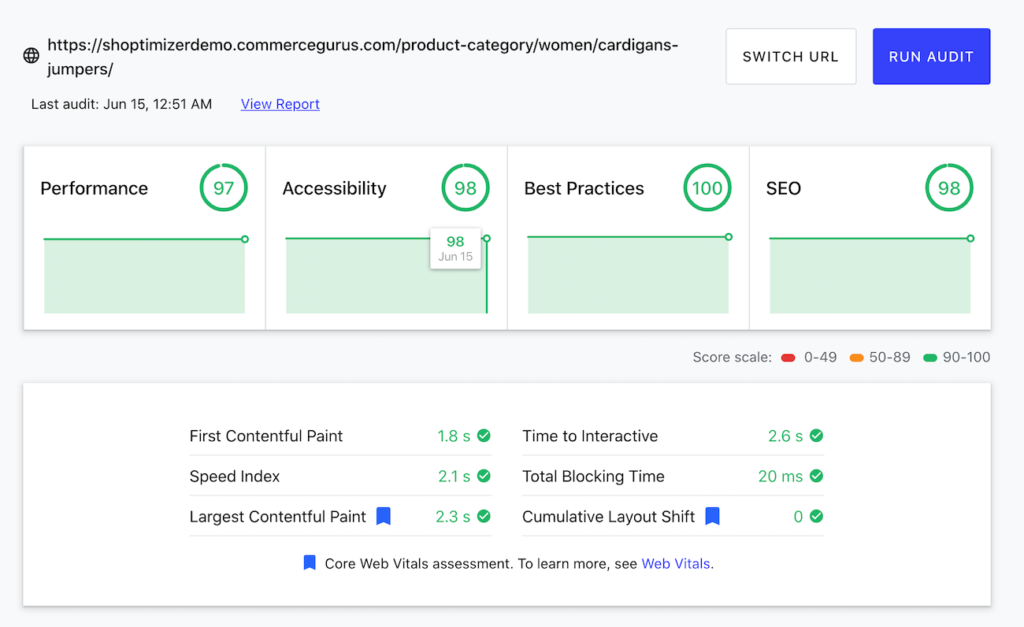This screenshot has width=1024, height=627.
Task: Click the red 0-49 score scale indicator
Action: 789,357
